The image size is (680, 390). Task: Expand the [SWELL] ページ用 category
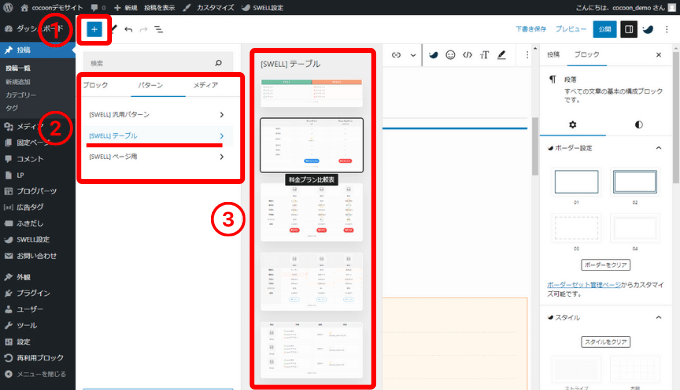158,157
